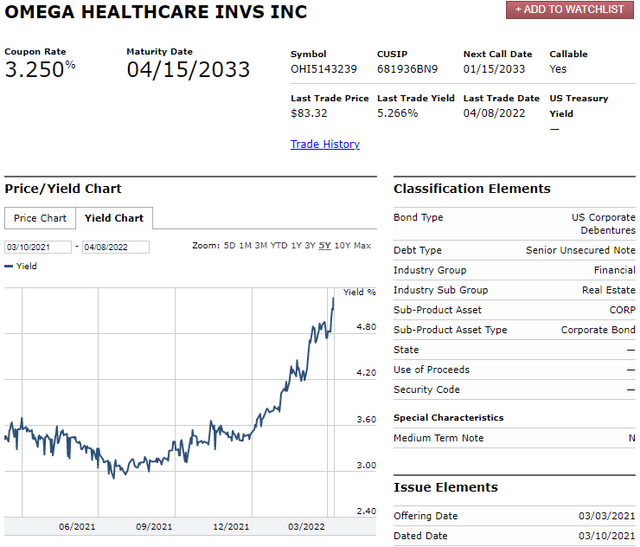Open the Trade History link
The image size is (640, 547).
coord(325,144)
